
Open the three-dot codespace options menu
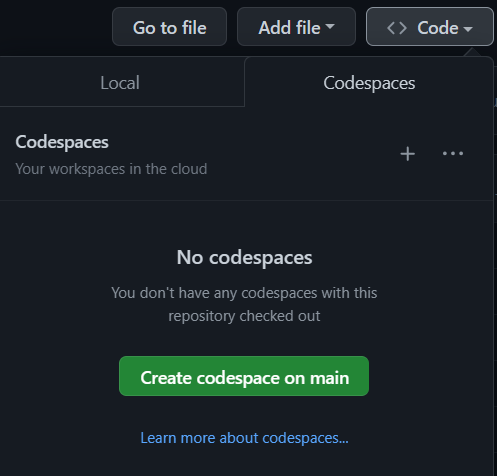click(x=453, y=153)
